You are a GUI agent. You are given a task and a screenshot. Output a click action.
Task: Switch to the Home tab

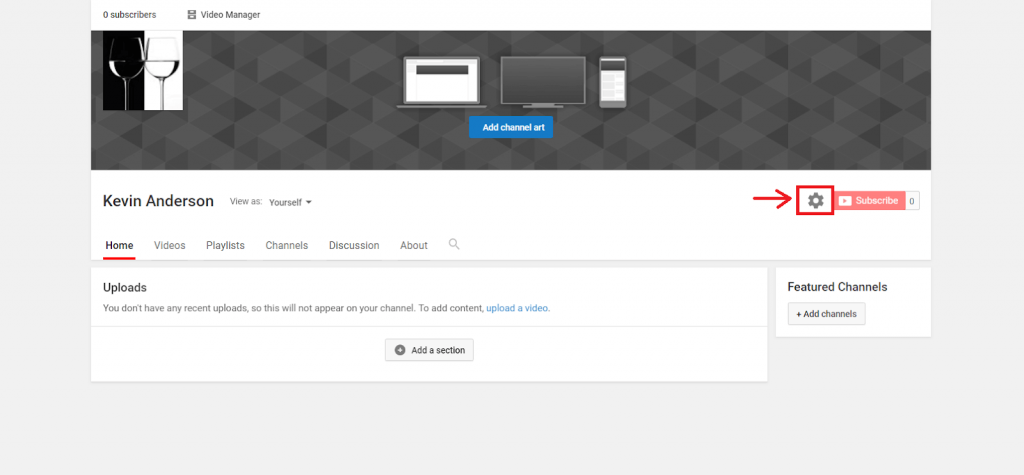(x=120, y=246)
